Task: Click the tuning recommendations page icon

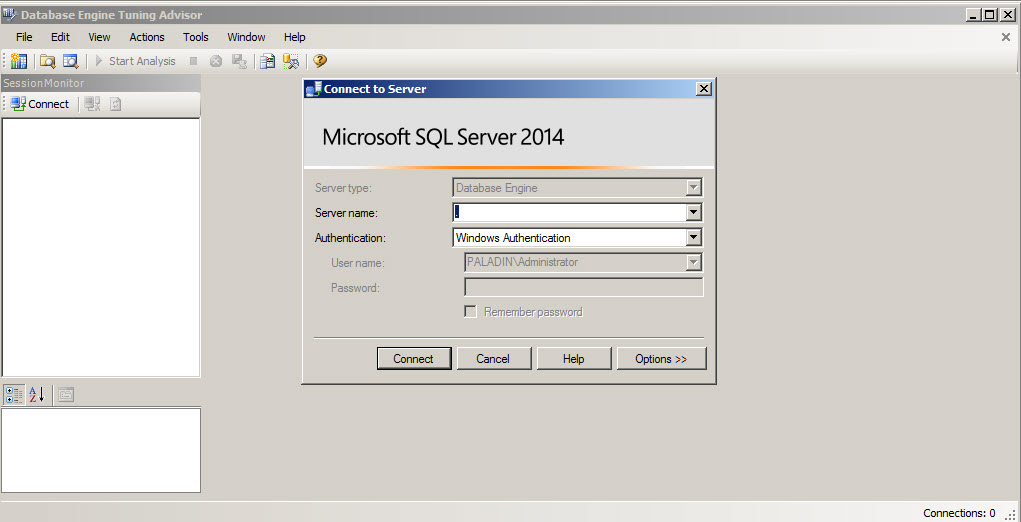Action: [267, 61]
